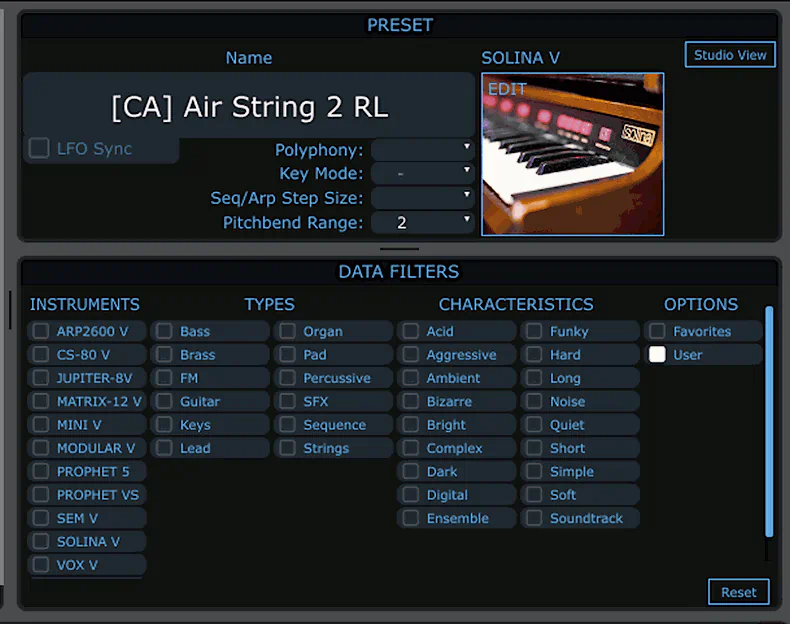Toggle the Simple characteristic
This screenshot has height=624, width=790.
coord(535,471)
